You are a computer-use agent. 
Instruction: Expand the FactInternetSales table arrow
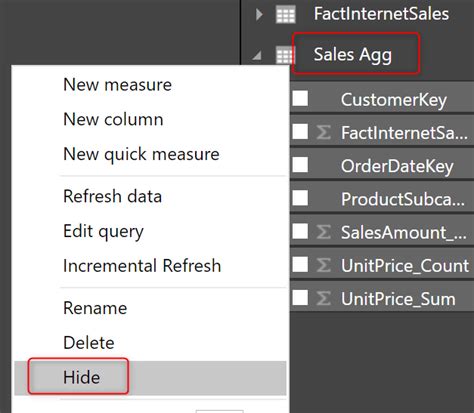tap(259, 15)
